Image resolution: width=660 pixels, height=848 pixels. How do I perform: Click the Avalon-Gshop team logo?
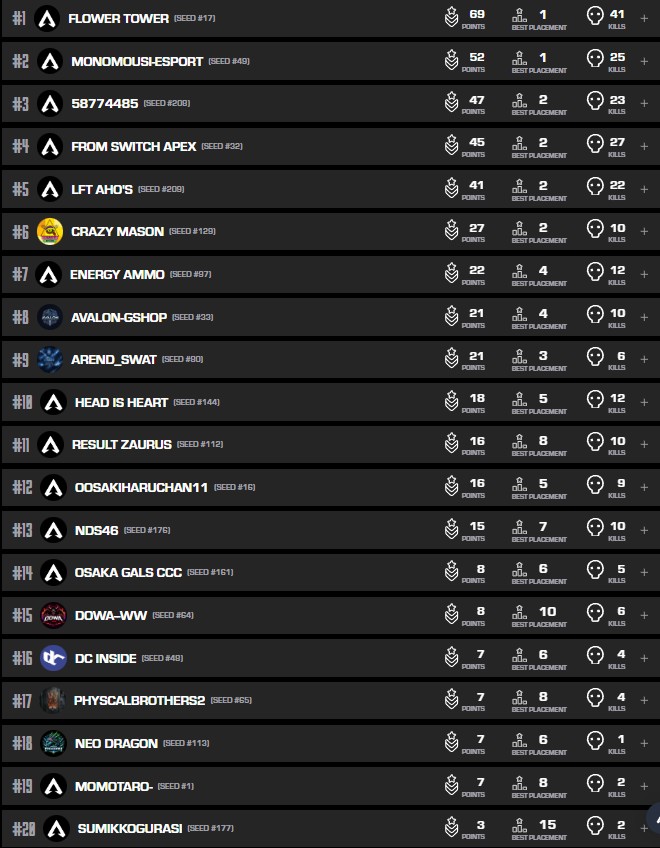tap(50, 317)
